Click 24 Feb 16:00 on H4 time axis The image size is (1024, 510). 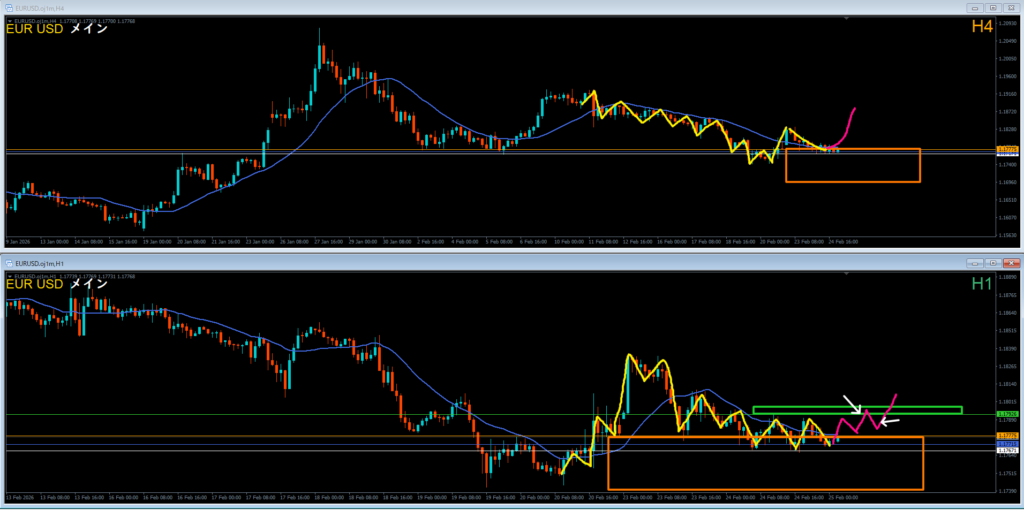(843, 242)
